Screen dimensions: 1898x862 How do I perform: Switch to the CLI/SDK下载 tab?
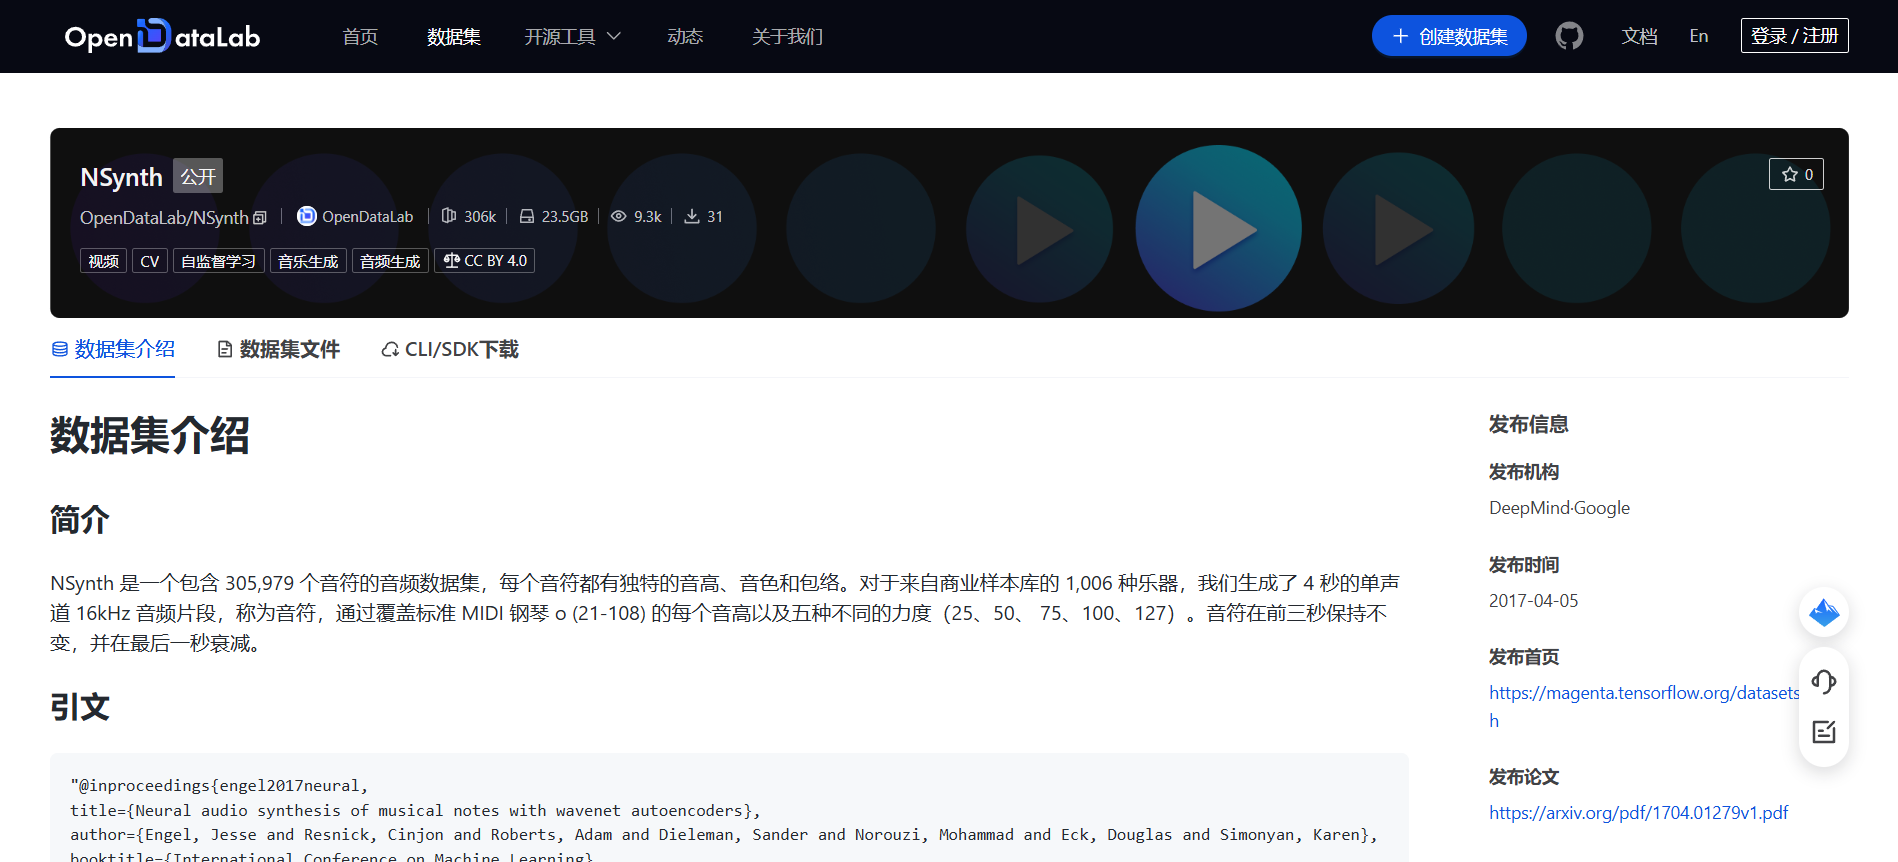click(x=450, y=349)
